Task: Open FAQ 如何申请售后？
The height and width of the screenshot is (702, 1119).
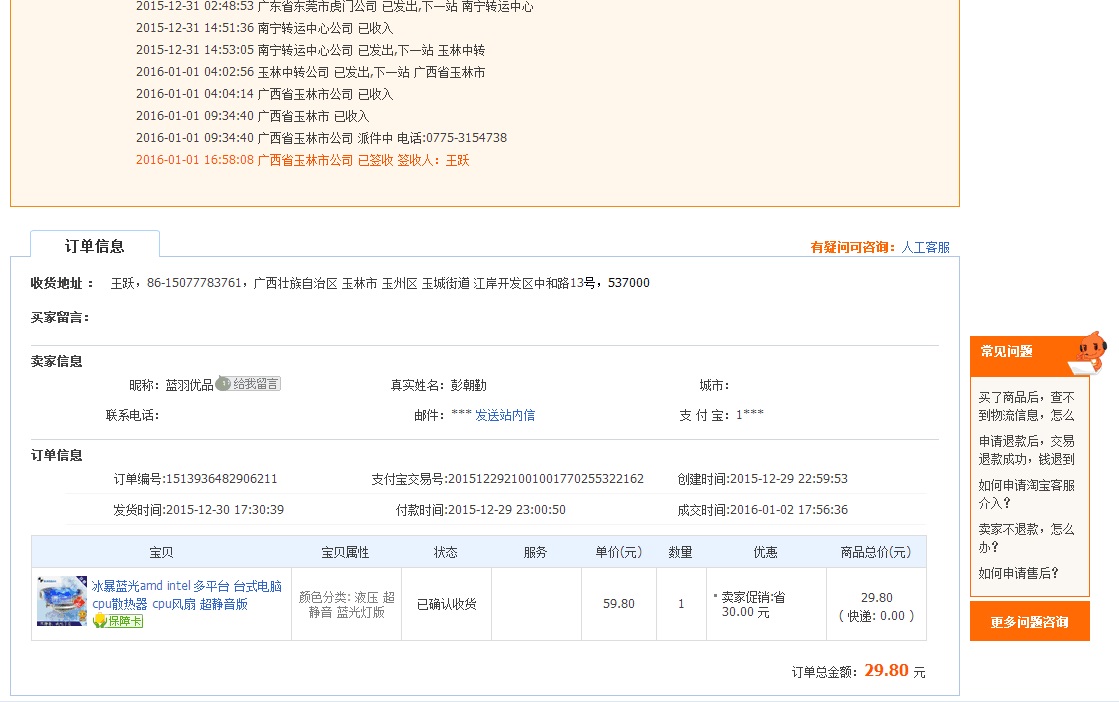Action: 1018,573
